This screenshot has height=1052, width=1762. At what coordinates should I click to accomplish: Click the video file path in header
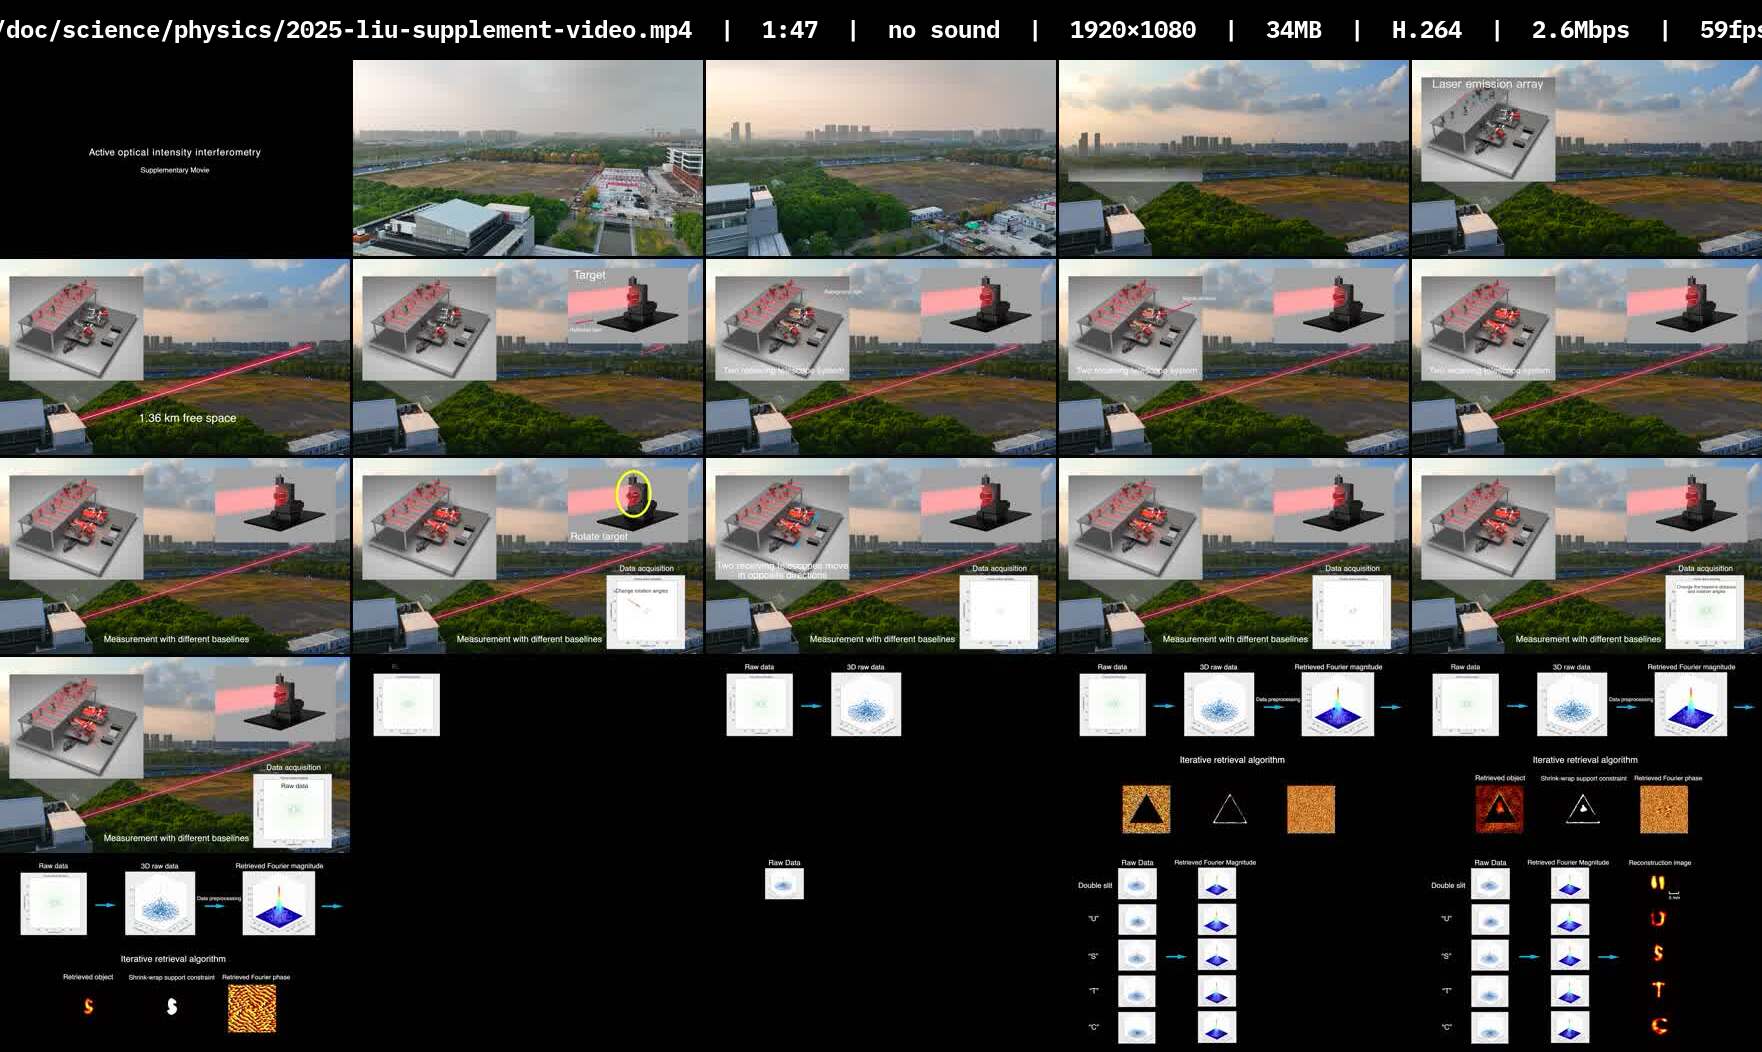point(346,30)
